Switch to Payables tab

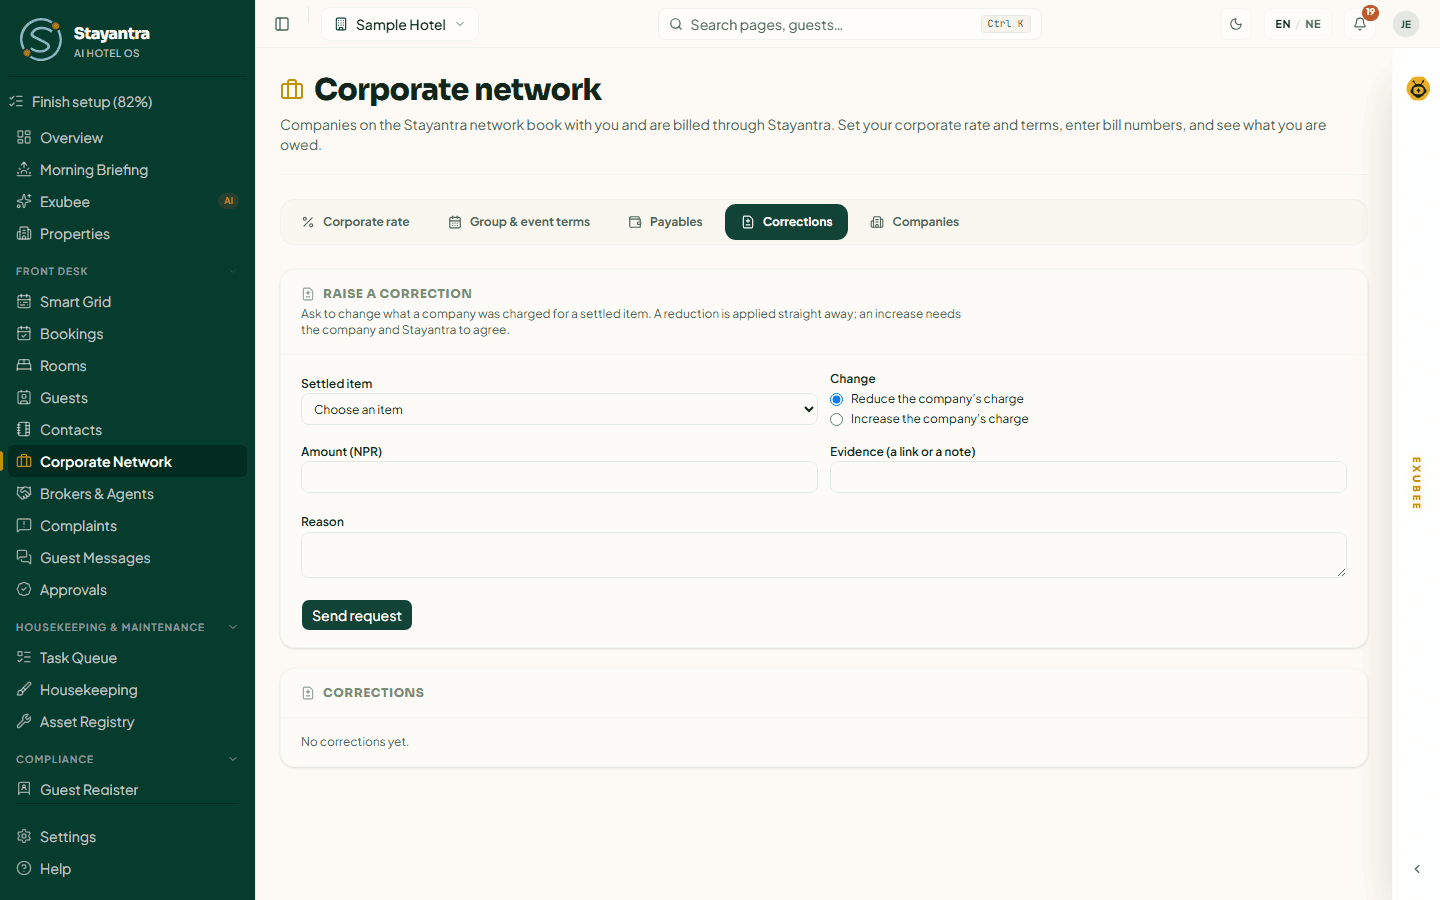pyautogui.click(x=665, y=222)
